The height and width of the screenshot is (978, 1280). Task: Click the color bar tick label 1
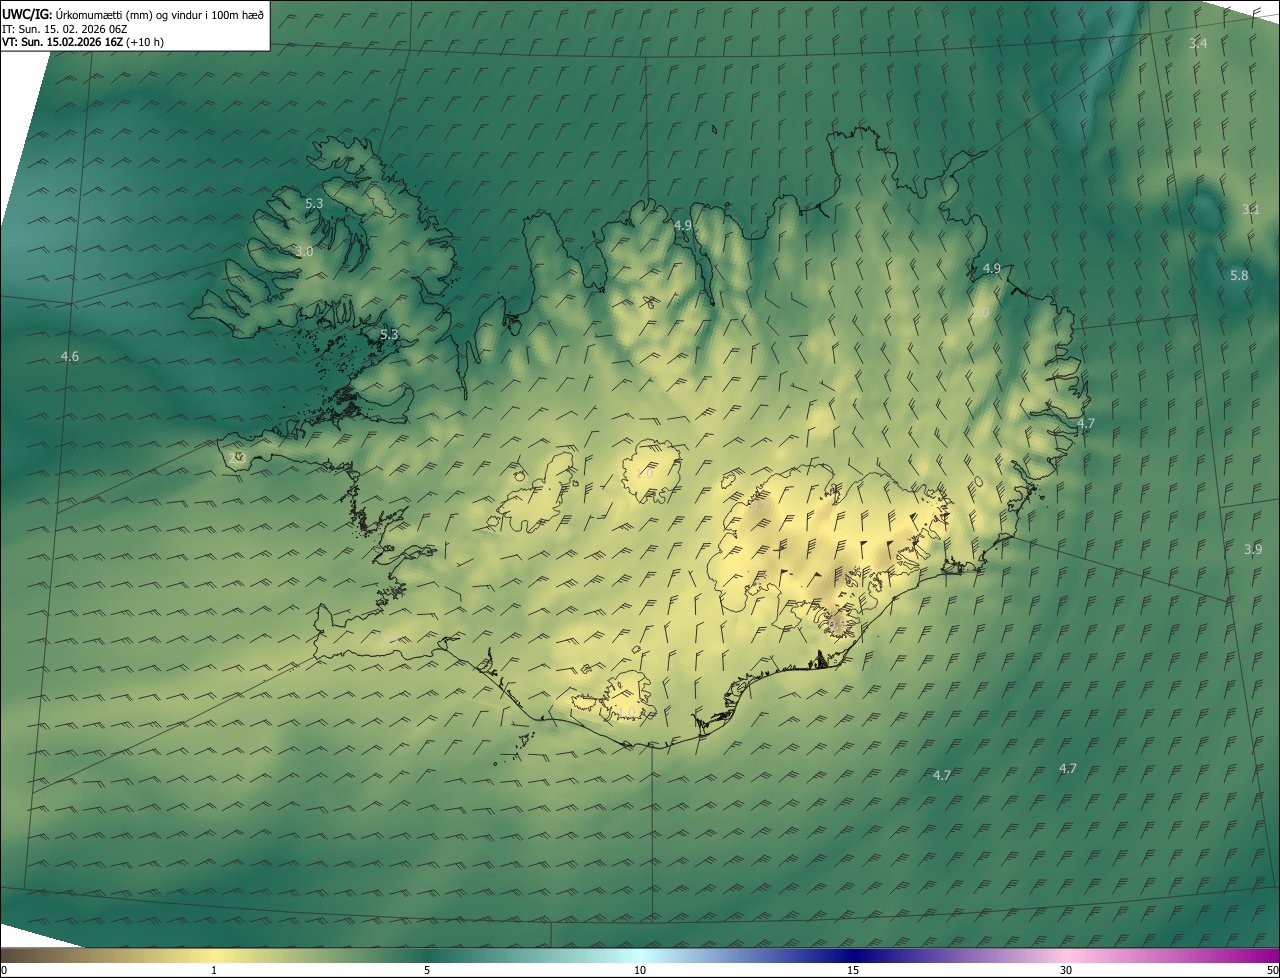214,971
